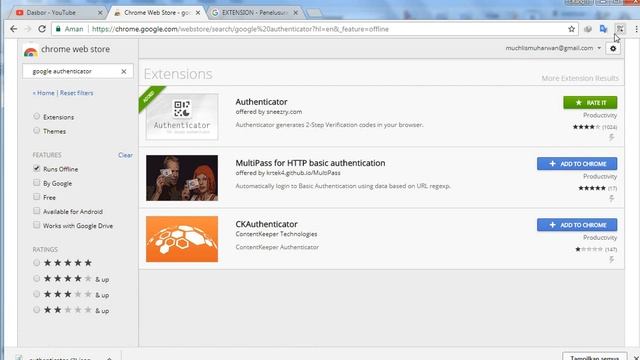
Task: Click the Home link in sidebar
Action: pos(44,93)
